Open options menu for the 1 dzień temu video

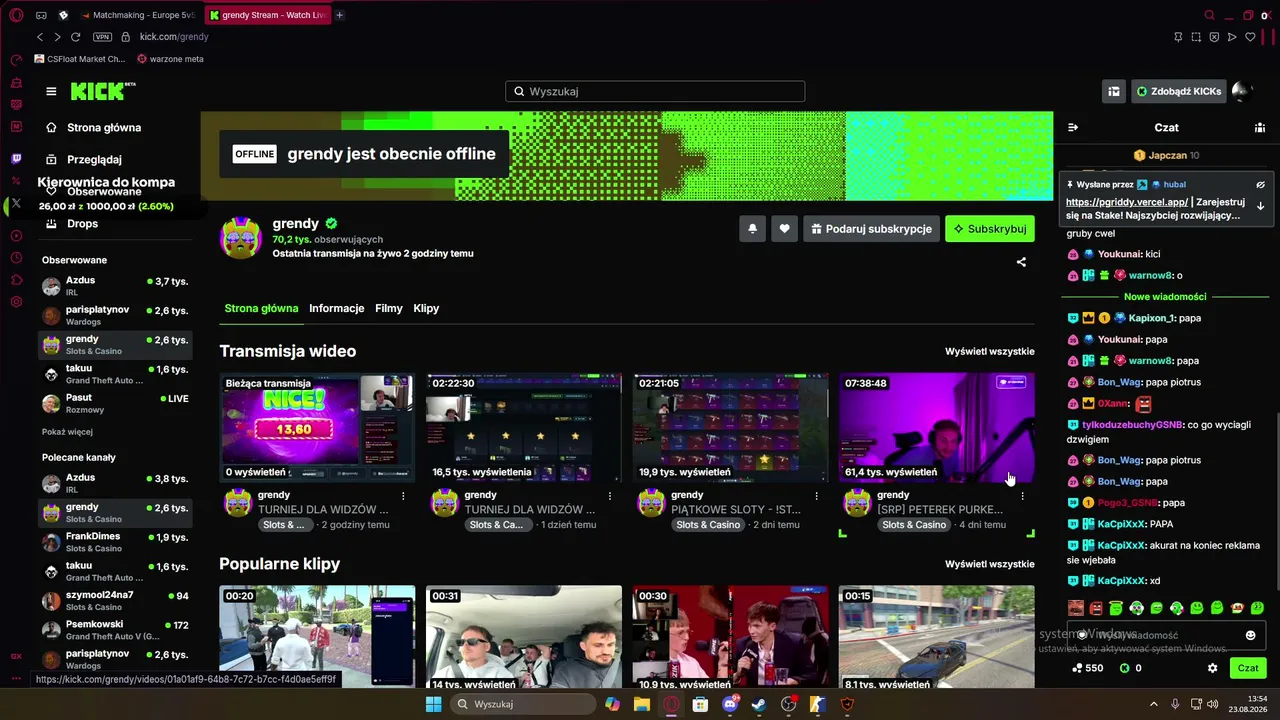[x=610, y=496]
